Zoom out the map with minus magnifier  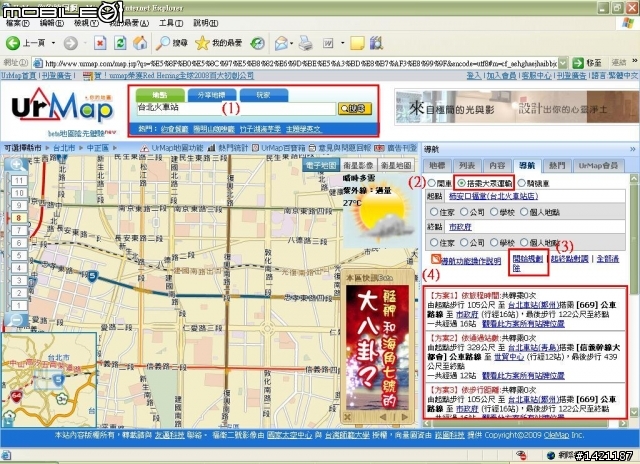tap(16, 320)
